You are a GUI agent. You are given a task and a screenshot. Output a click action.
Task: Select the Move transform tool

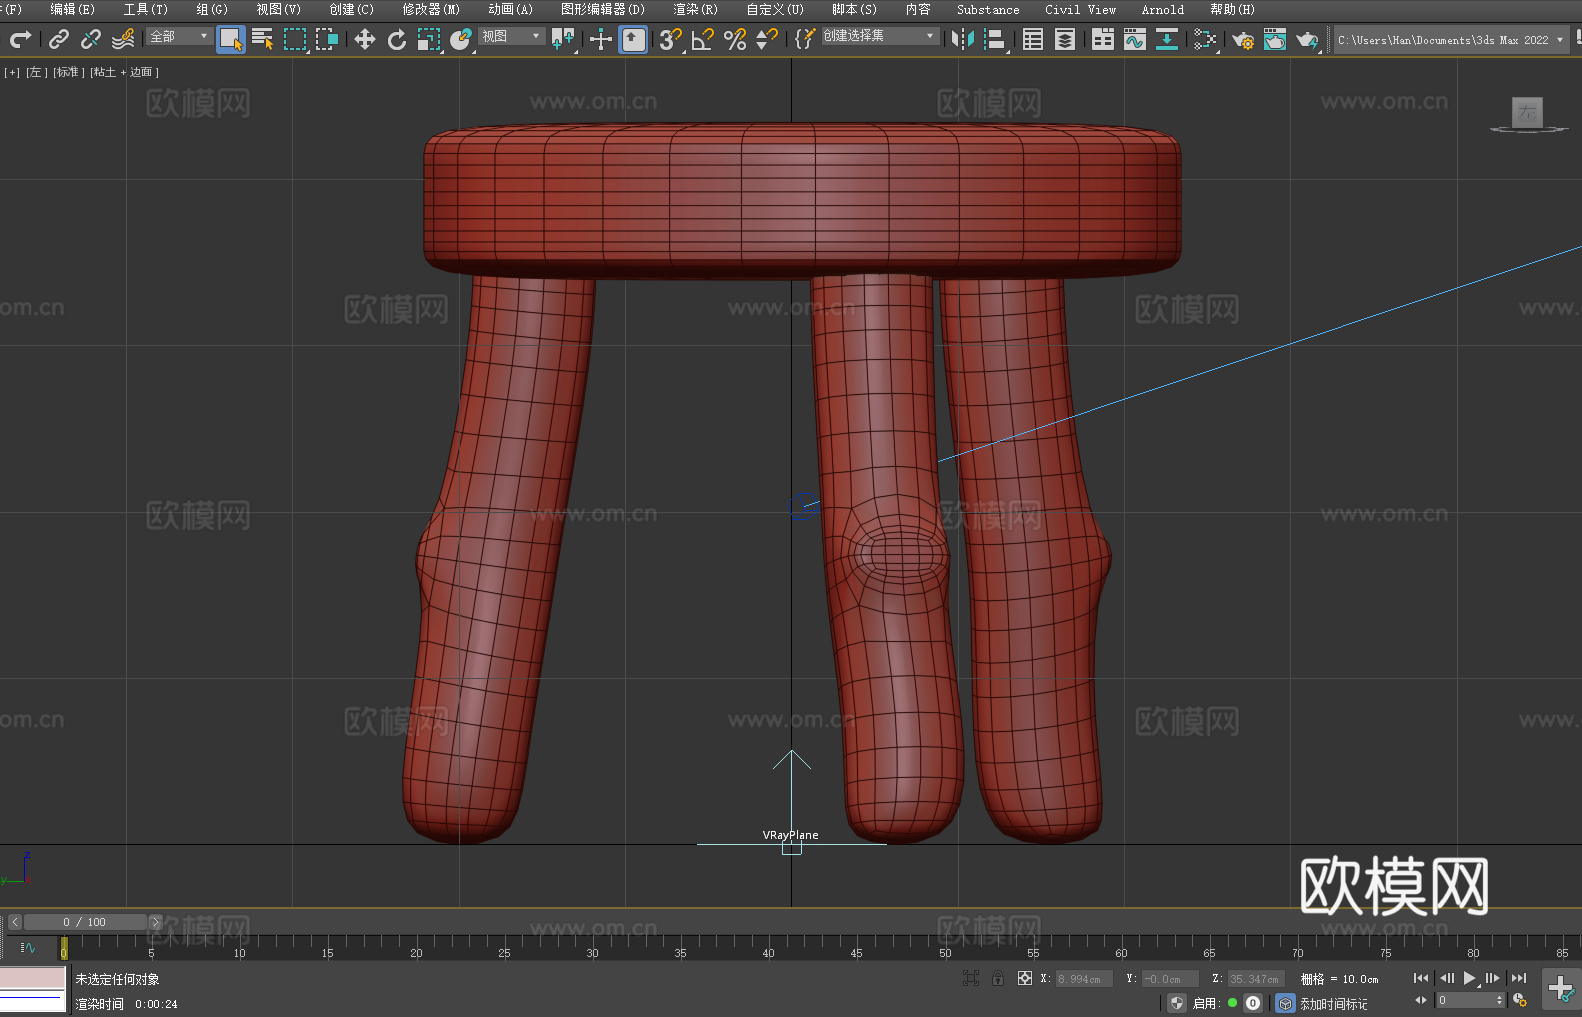(365, 39)
